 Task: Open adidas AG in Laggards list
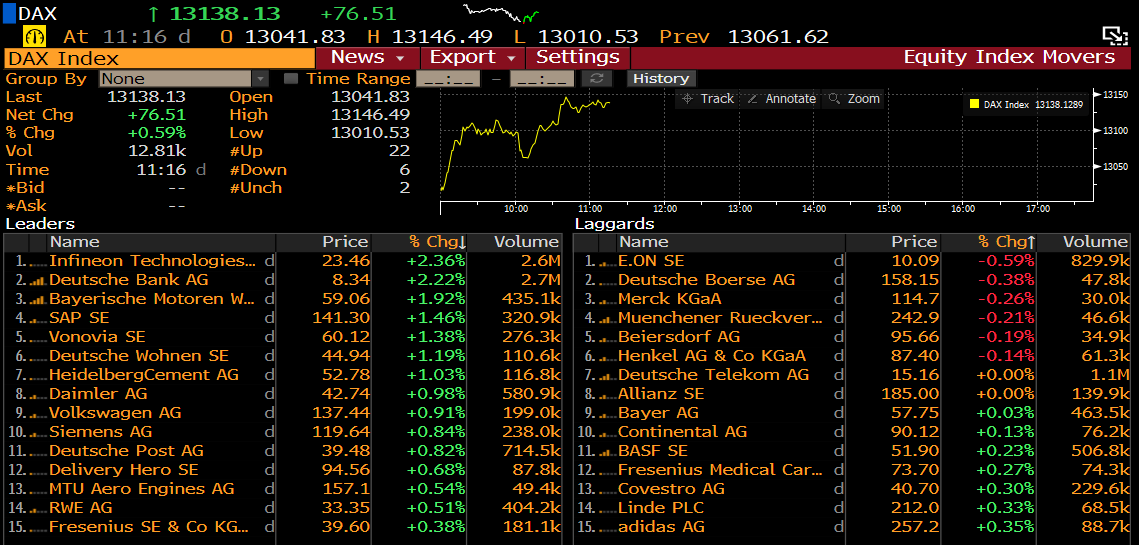pos(661,526)
